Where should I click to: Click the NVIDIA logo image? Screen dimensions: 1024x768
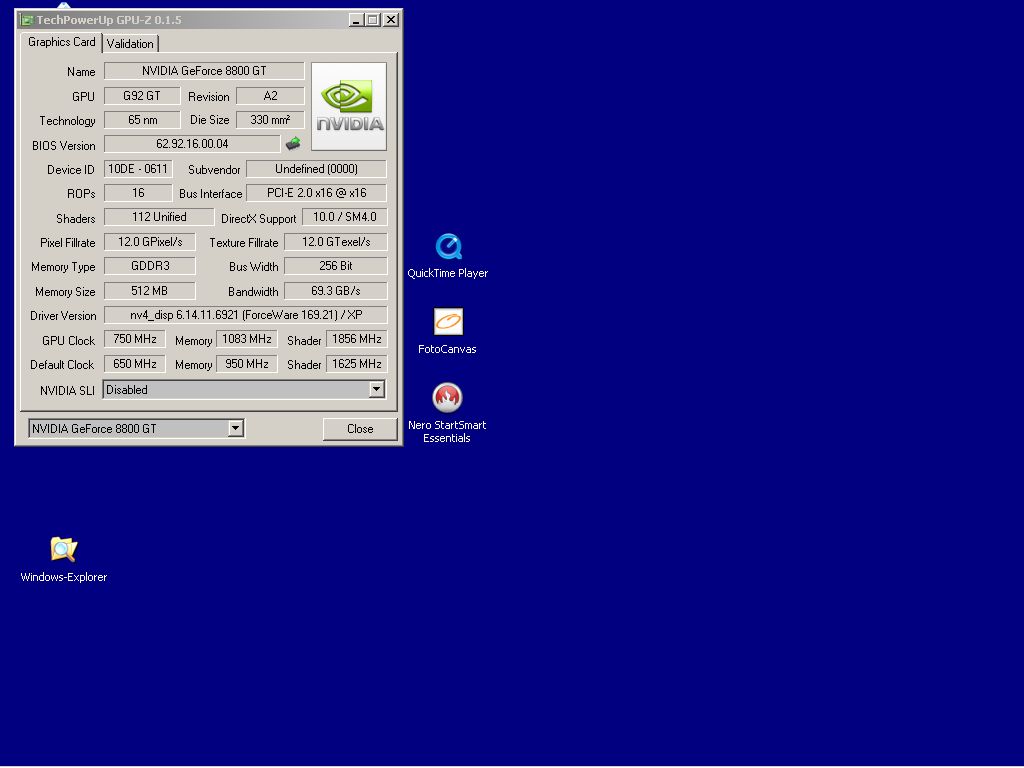pos(349,106)
